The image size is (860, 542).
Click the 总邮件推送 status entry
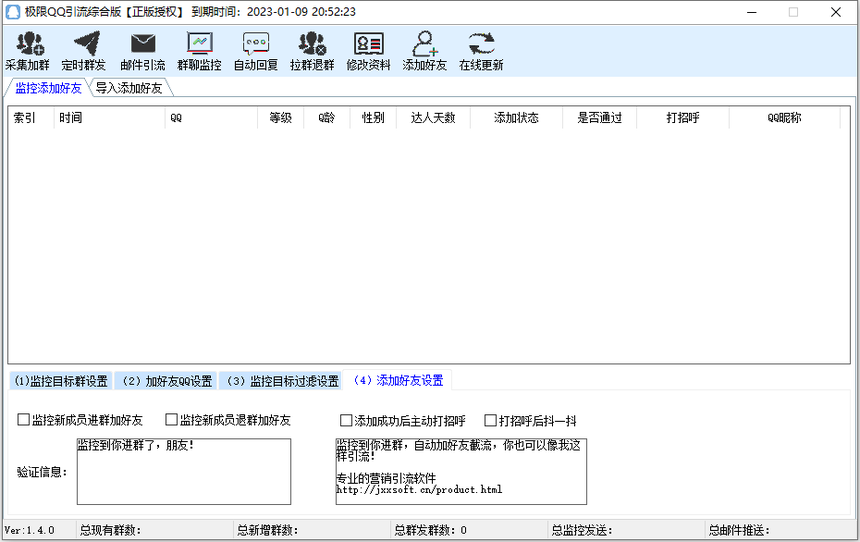point(739,530)
